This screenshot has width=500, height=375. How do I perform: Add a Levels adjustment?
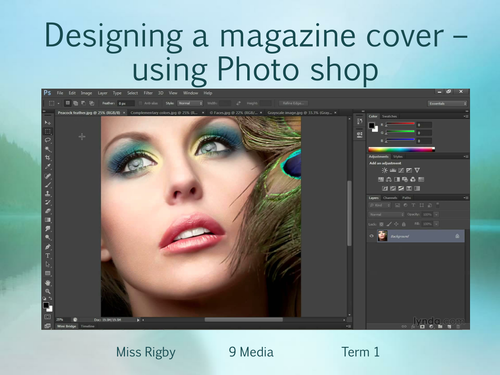[393, 170]
